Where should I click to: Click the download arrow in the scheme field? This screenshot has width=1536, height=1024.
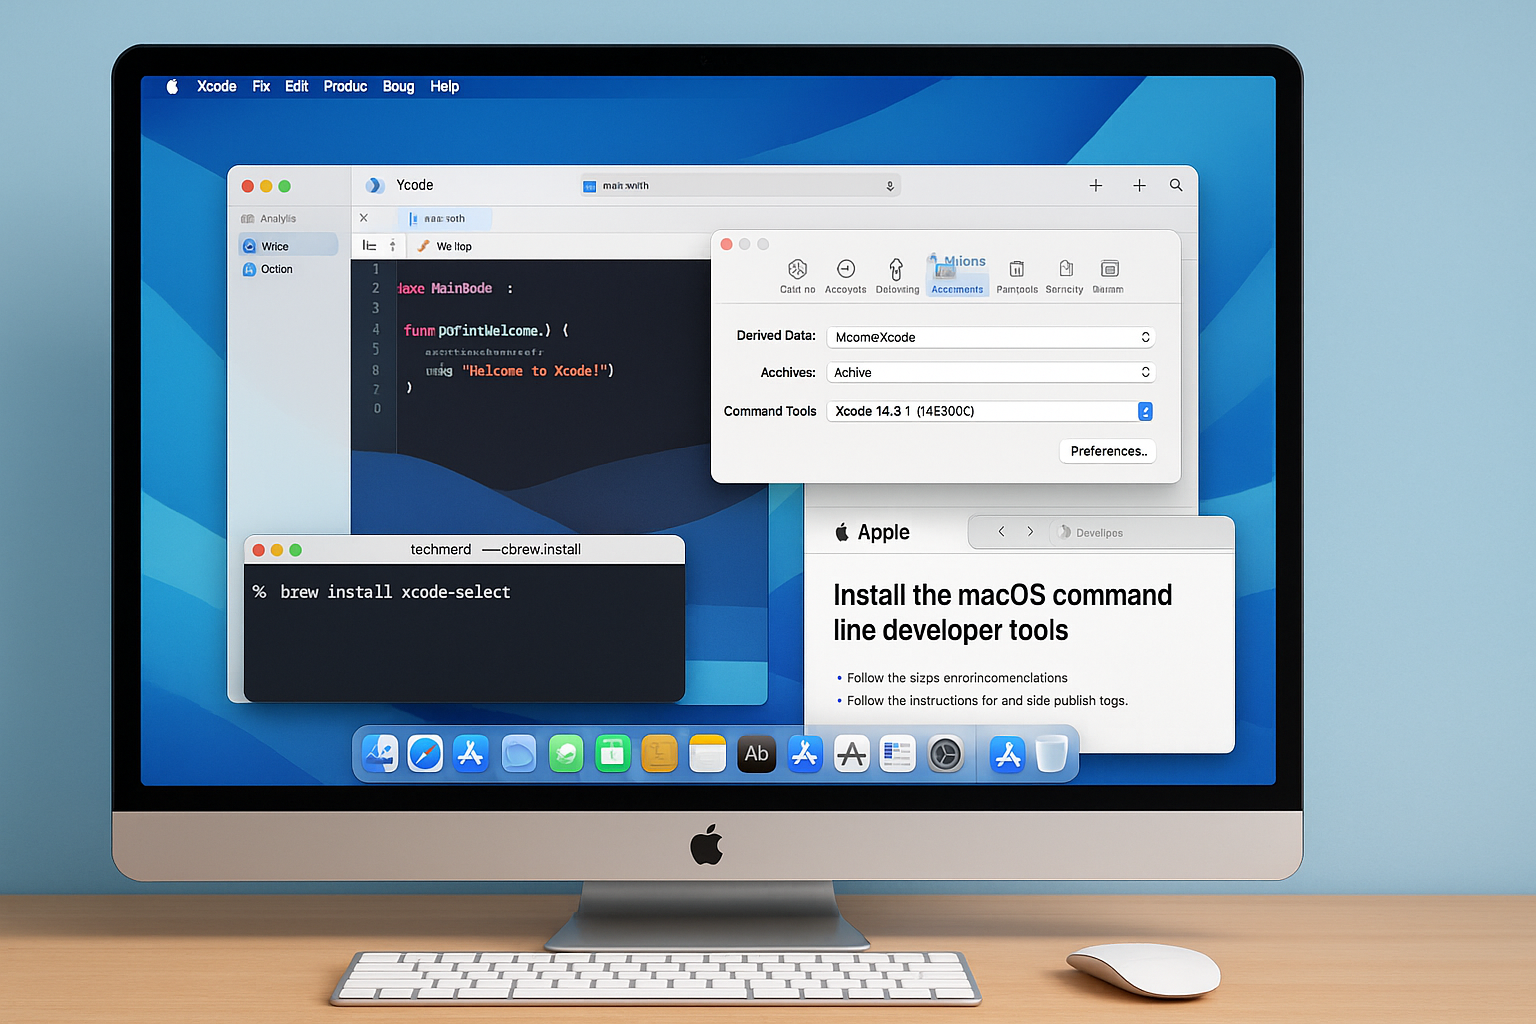889,186
